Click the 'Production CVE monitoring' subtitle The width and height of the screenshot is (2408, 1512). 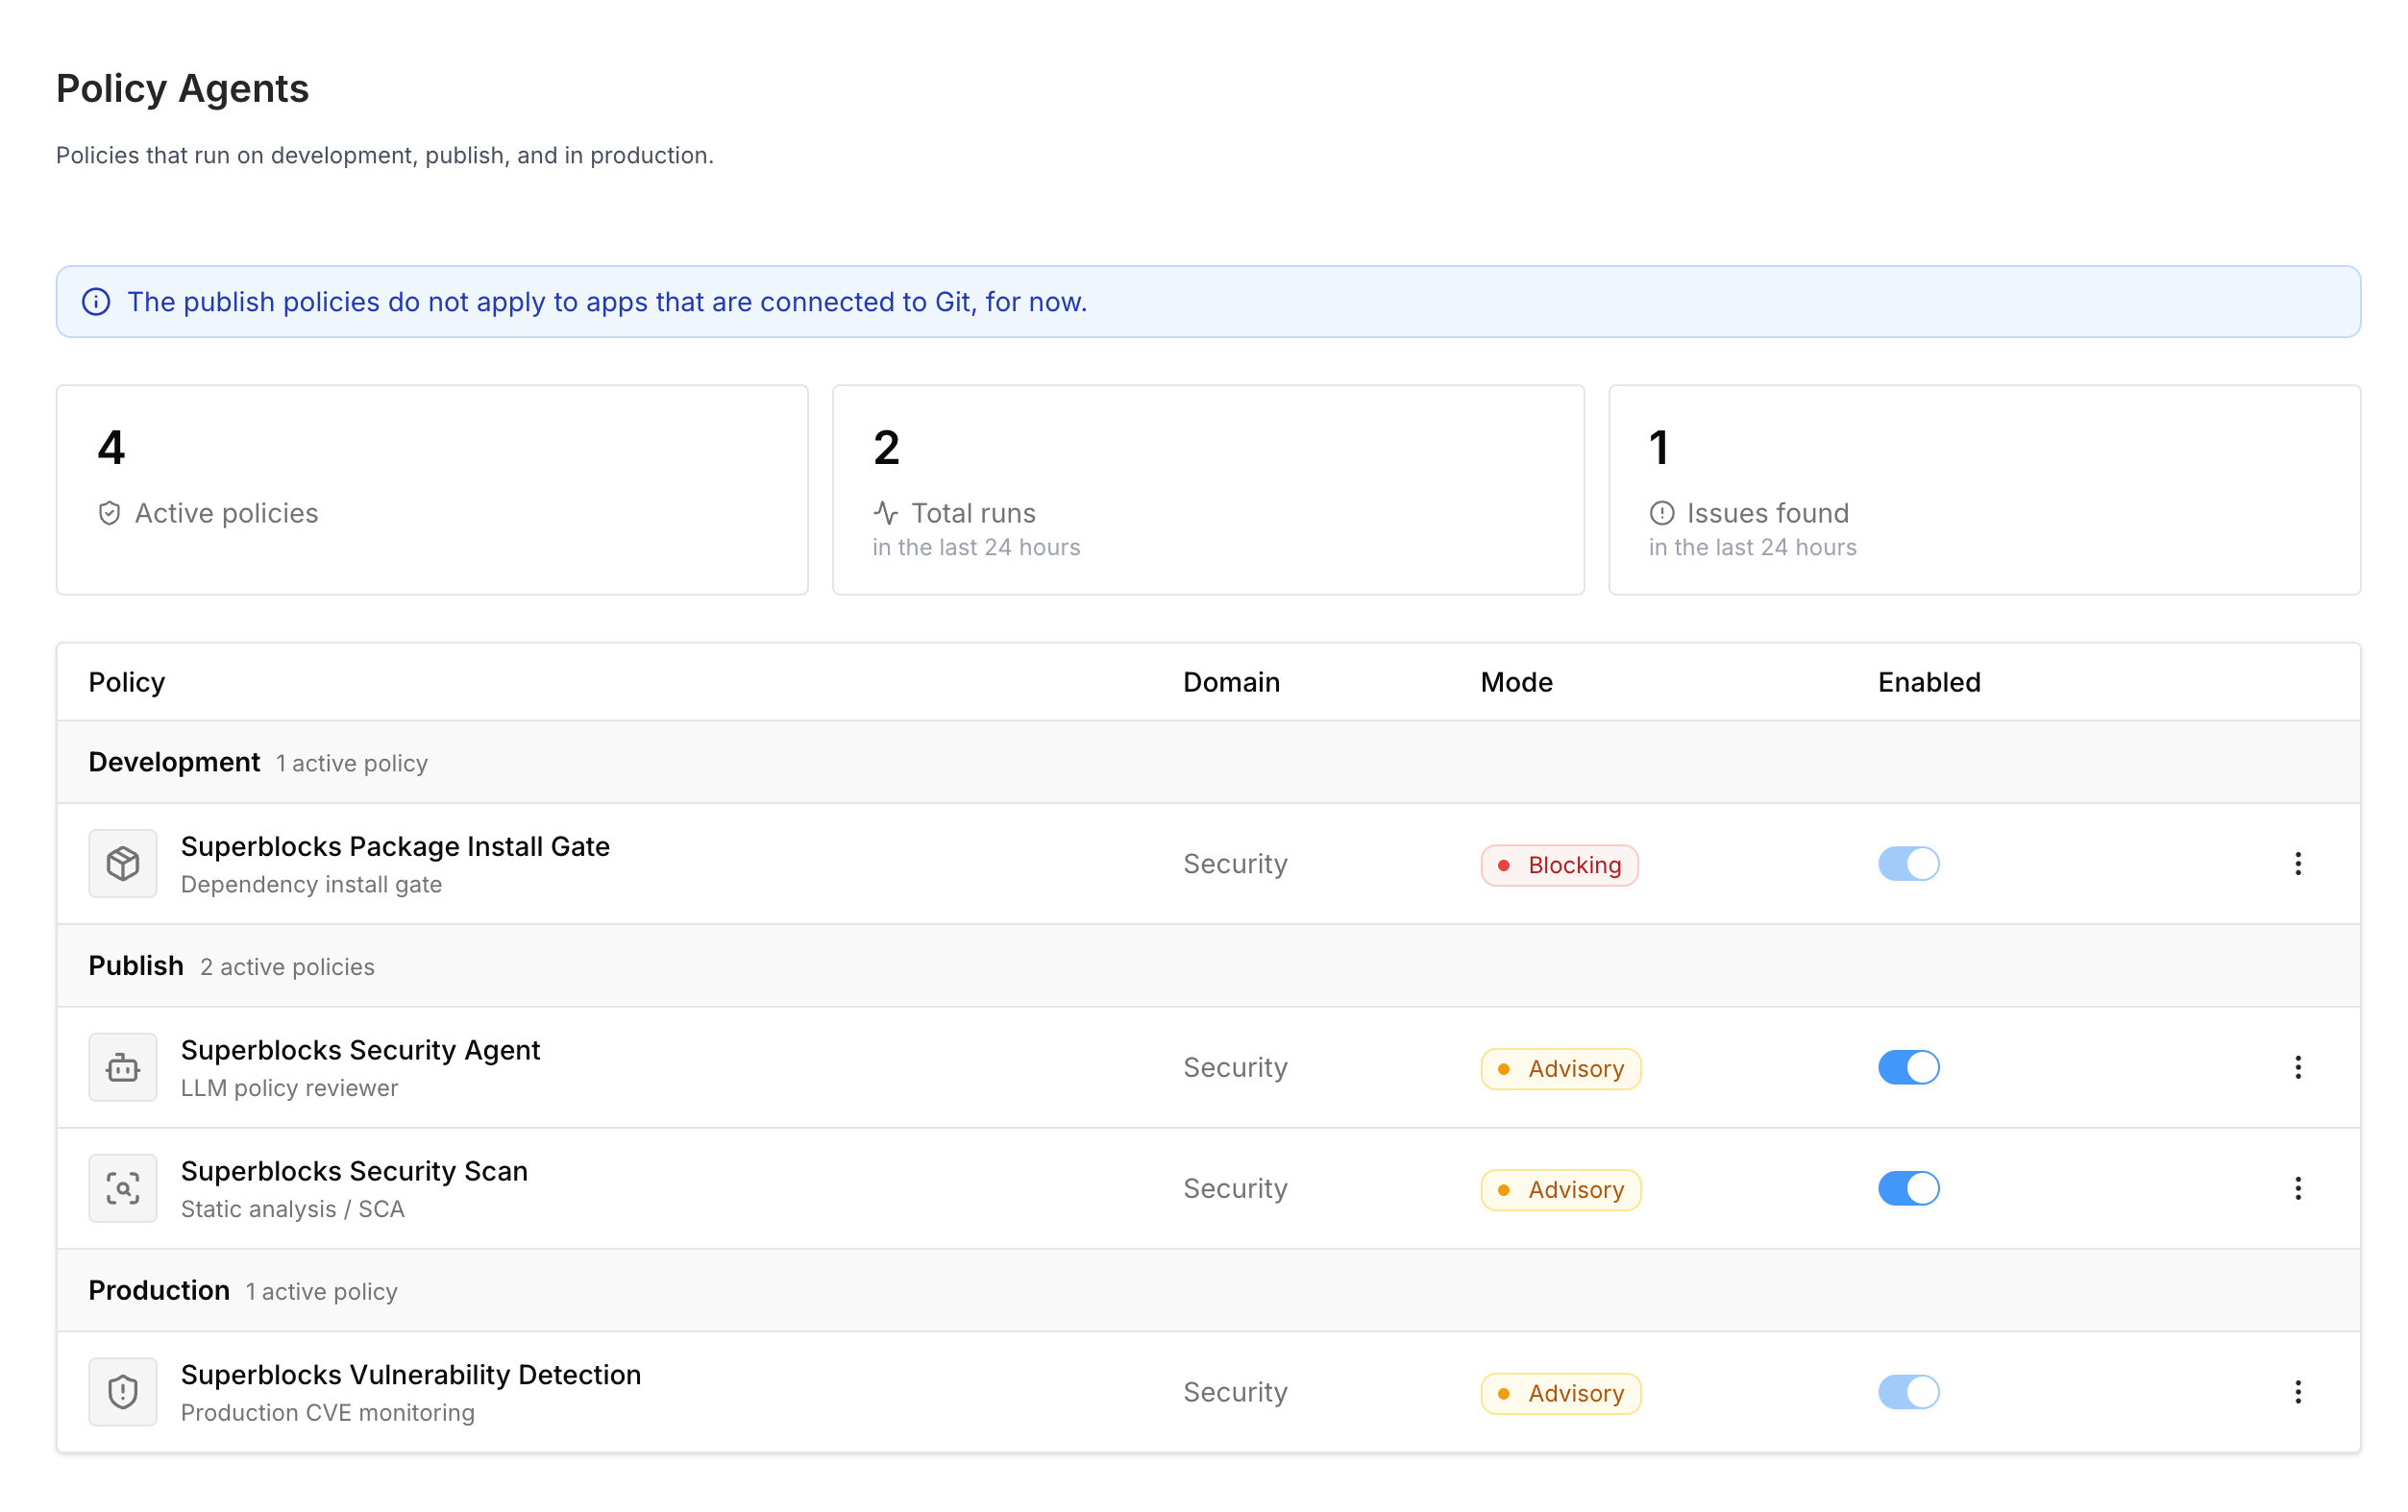tap(327, 1412)
